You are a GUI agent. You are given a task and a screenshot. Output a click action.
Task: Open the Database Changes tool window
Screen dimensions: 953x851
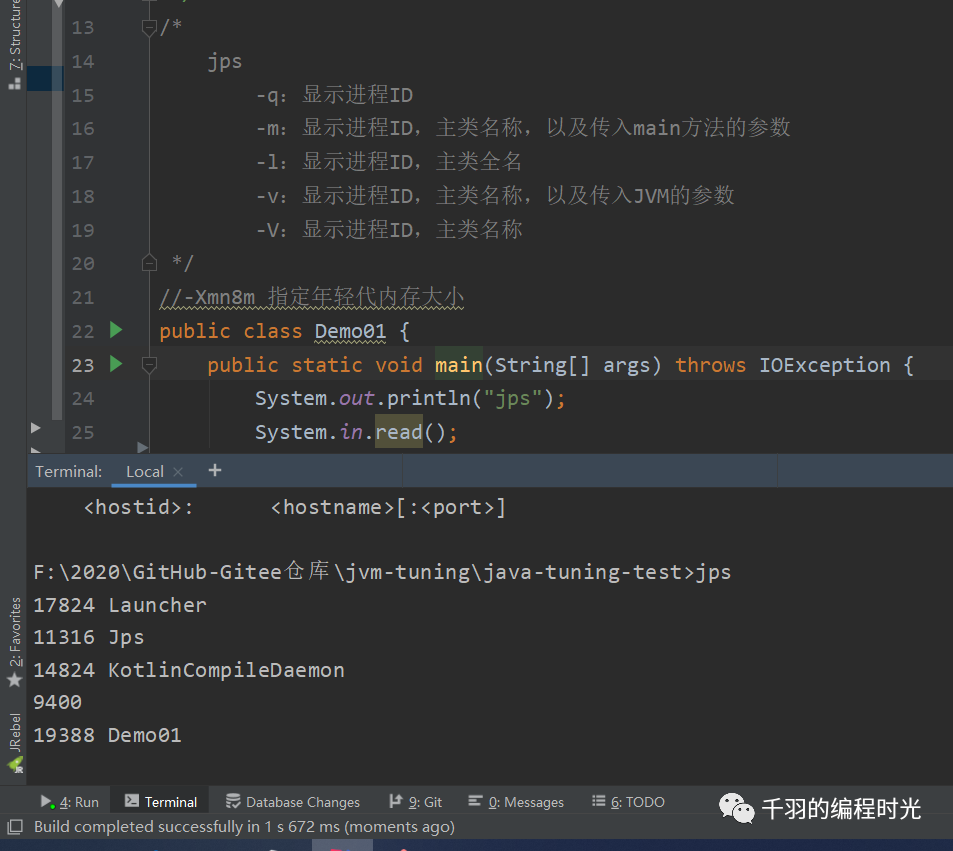coord(292,801)
